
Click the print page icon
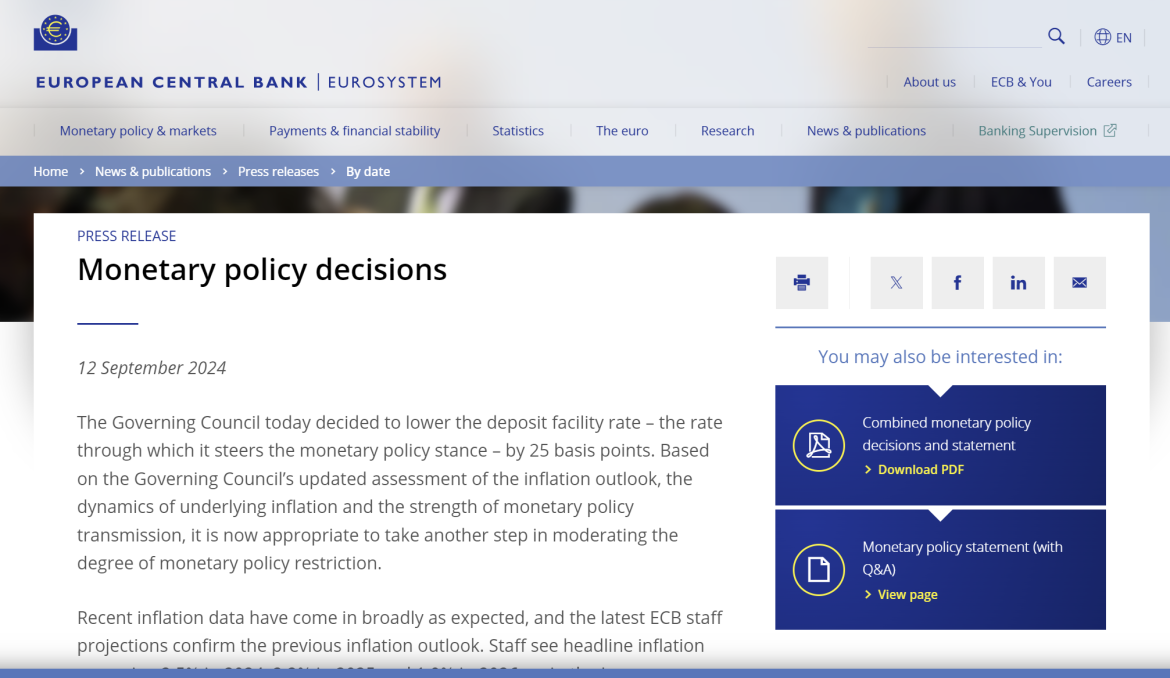coord(801,283)
